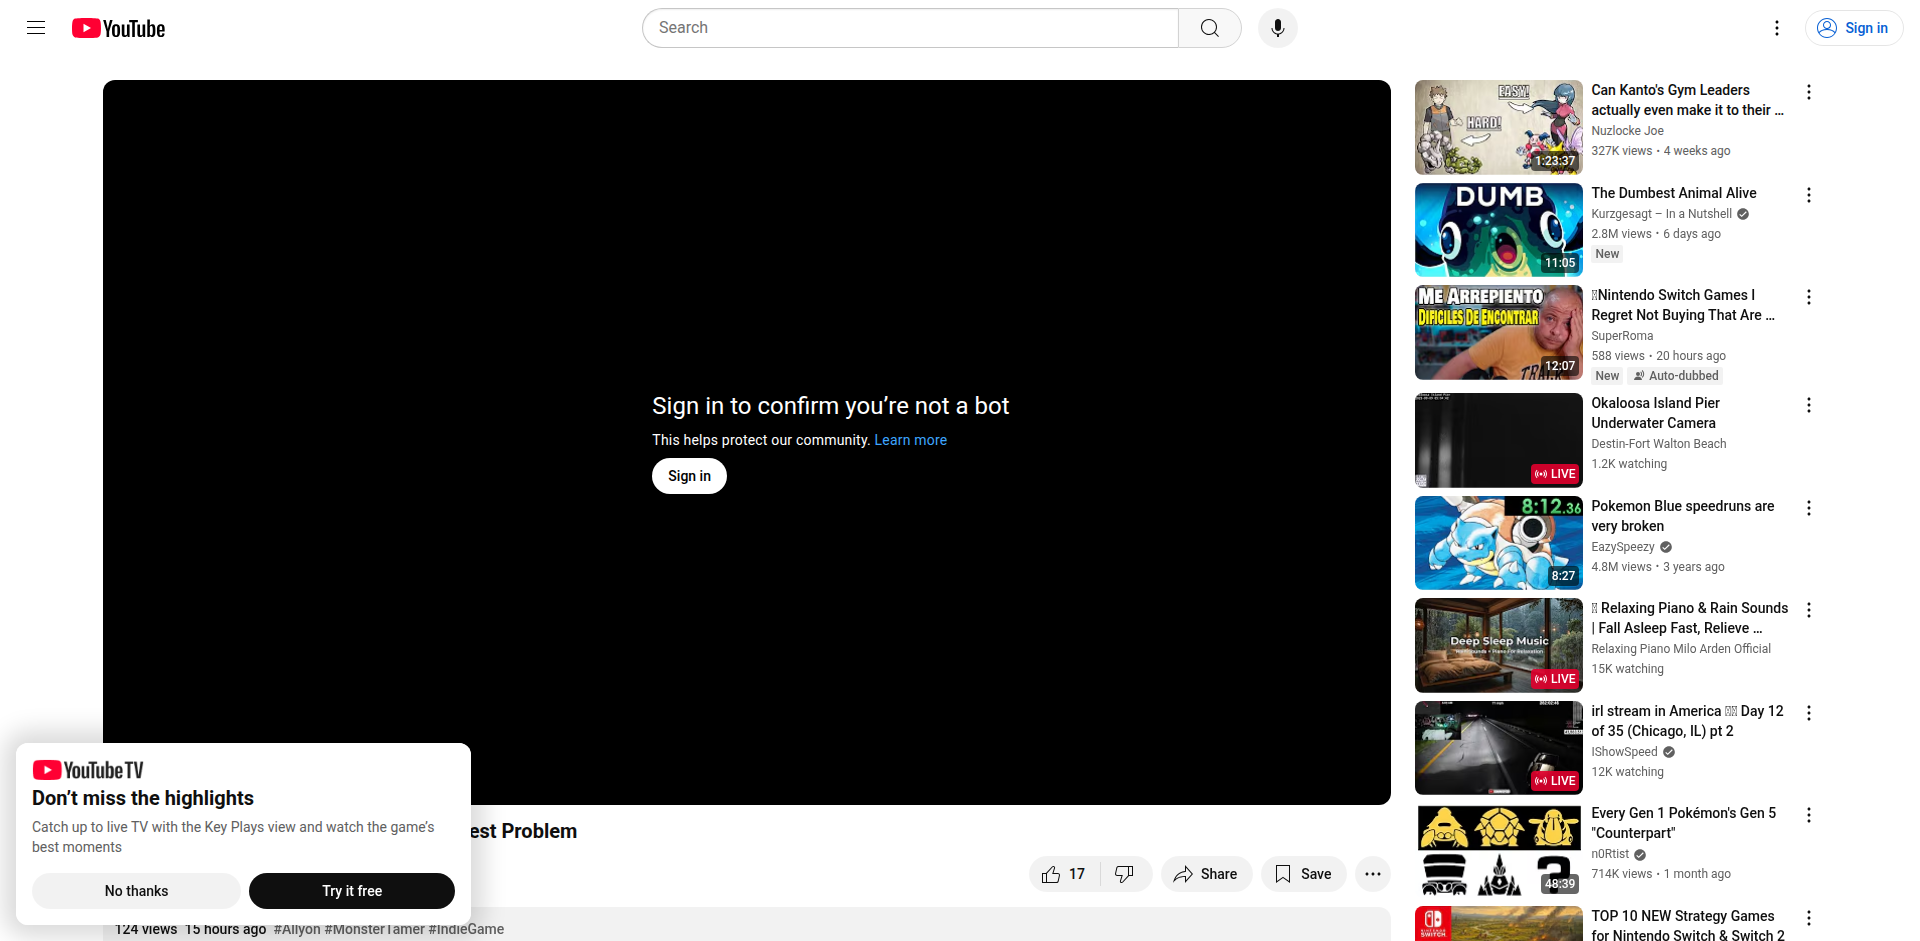
Task: Open the Me Arrepiento Switch games thumbnail
Action: coord(1499,332)
